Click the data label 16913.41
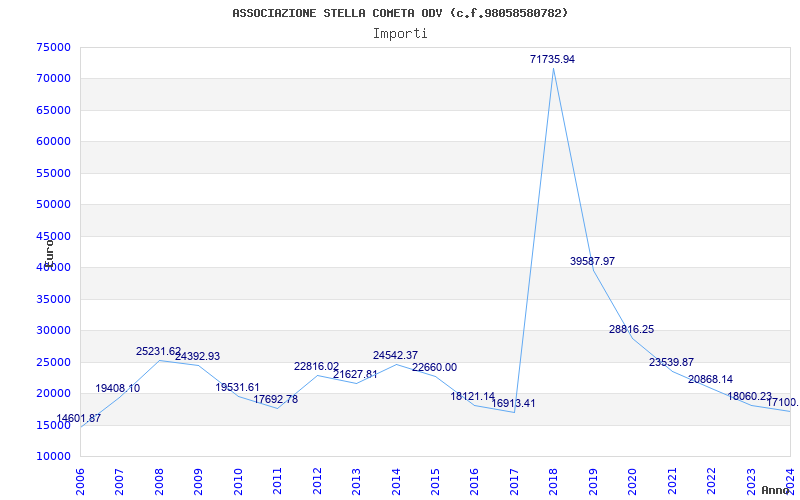 click(513, 404)
